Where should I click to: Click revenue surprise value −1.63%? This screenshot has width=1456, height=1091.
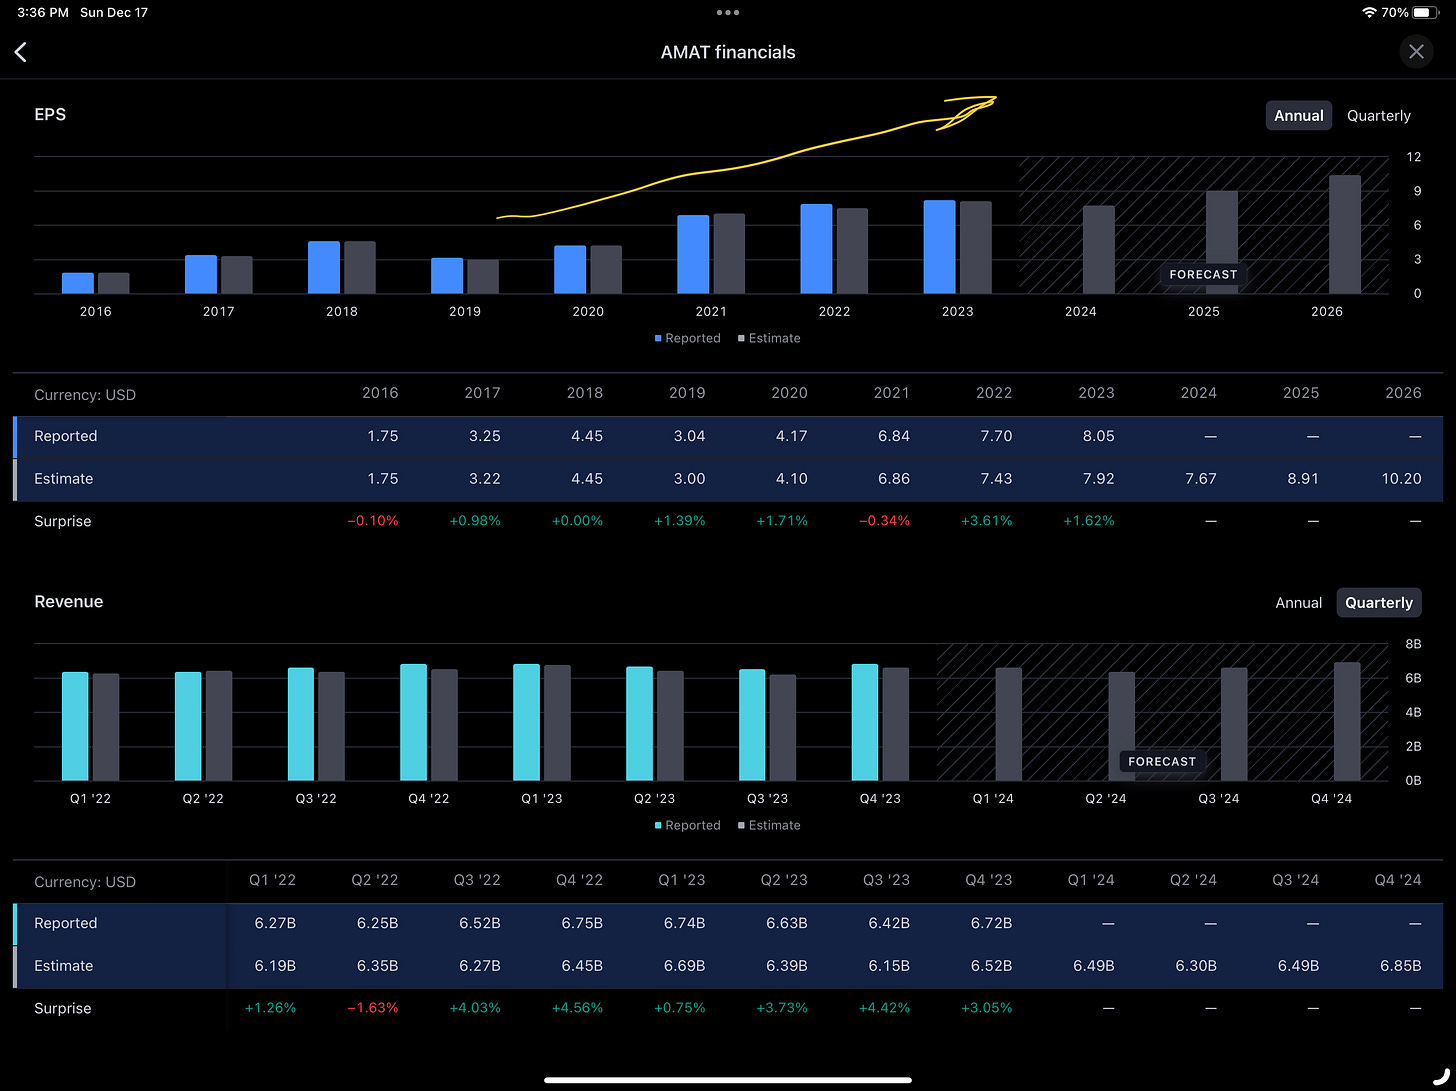372,1008
